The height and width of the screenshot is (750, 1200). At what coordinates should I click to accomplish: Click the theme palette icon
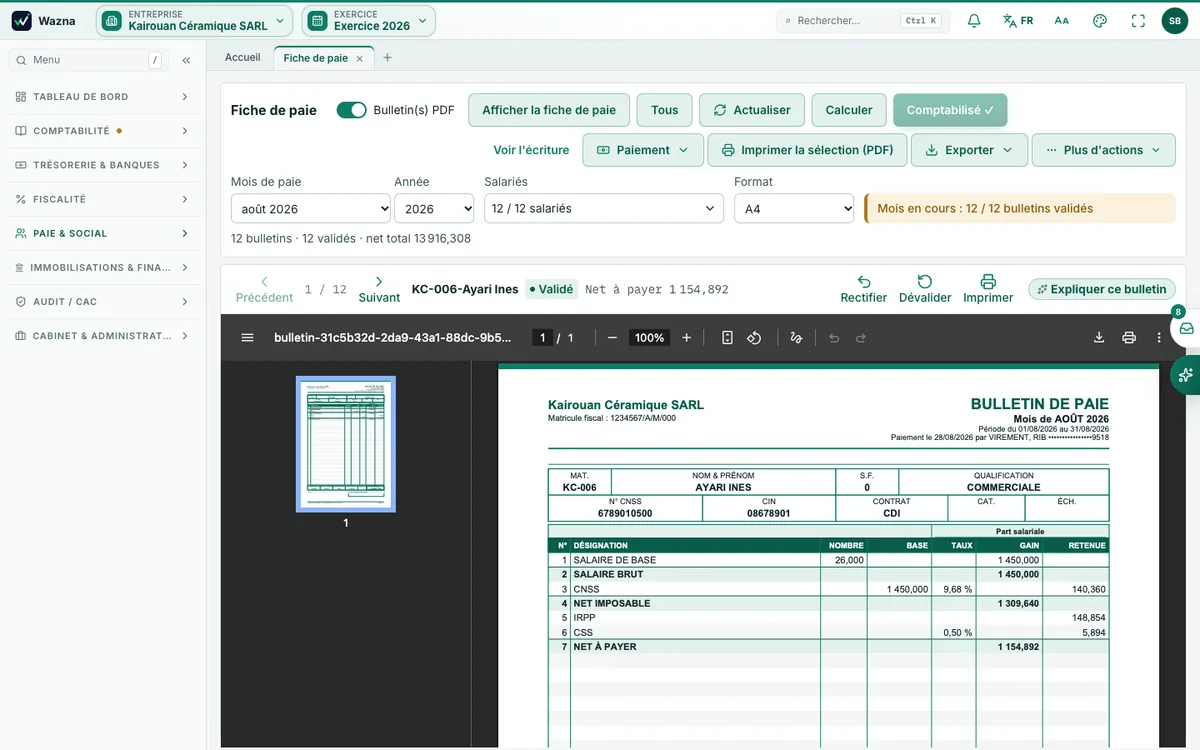1100,21
